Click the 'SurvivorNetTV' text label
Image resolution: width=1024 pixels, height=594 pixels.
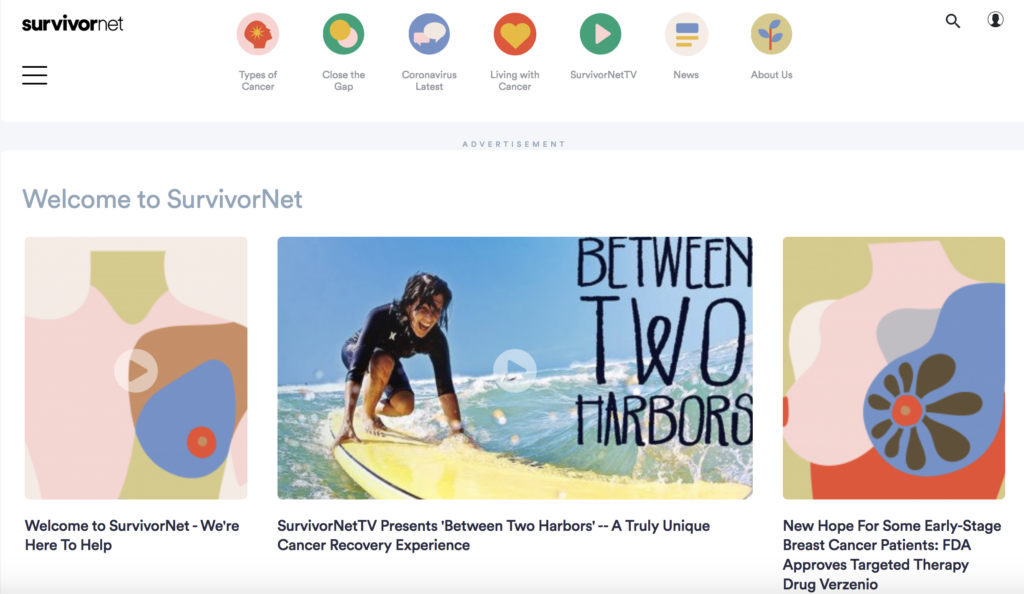point(603,75)
